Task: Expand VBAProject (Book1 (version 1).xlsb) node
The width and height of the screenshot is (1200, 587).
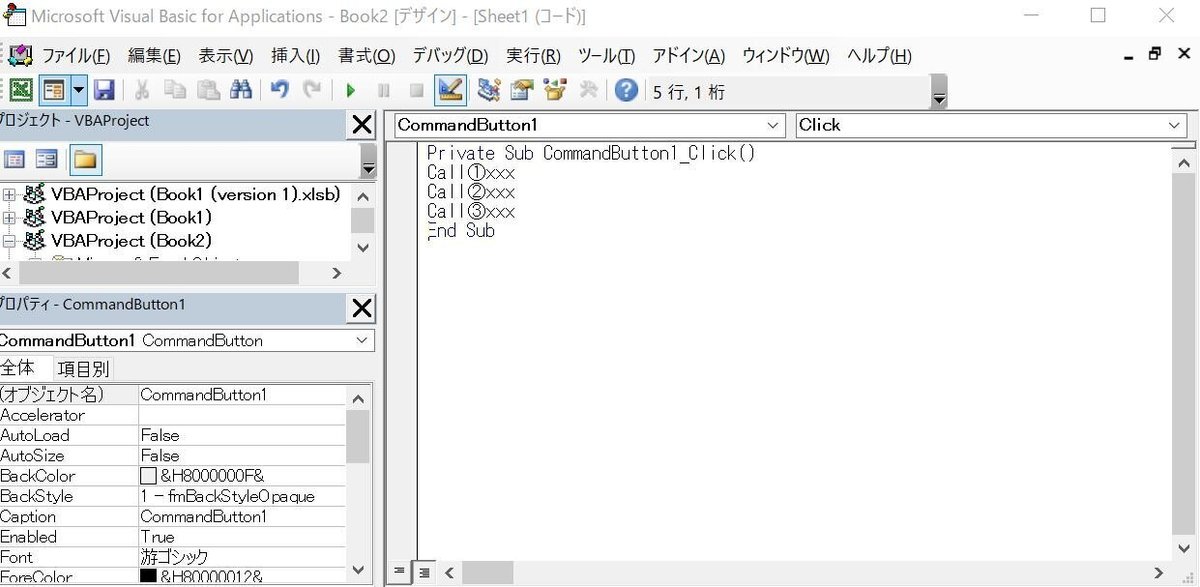Action: coord(10,194)
